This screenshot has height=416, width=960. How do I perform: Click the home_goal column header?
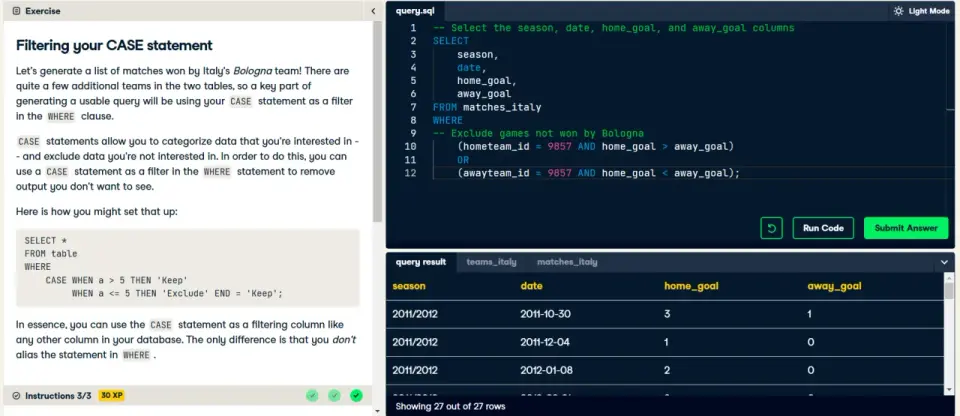click(x=691, y=286)
